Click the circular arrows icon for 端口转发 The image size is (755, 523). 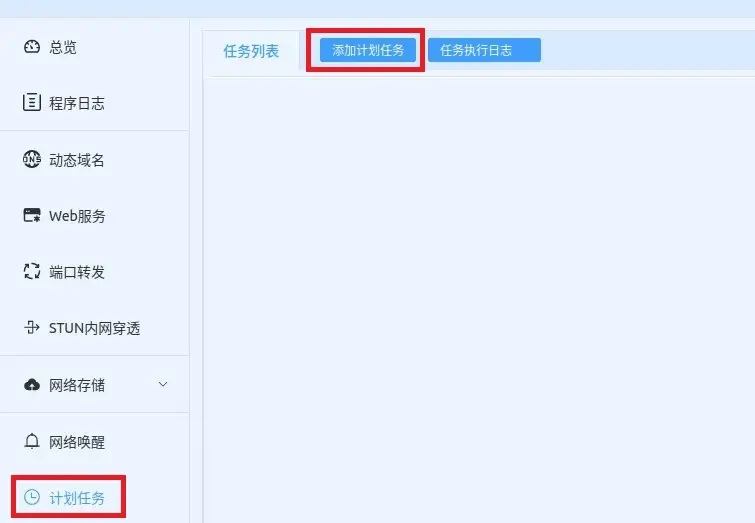[x=32, y=271]
